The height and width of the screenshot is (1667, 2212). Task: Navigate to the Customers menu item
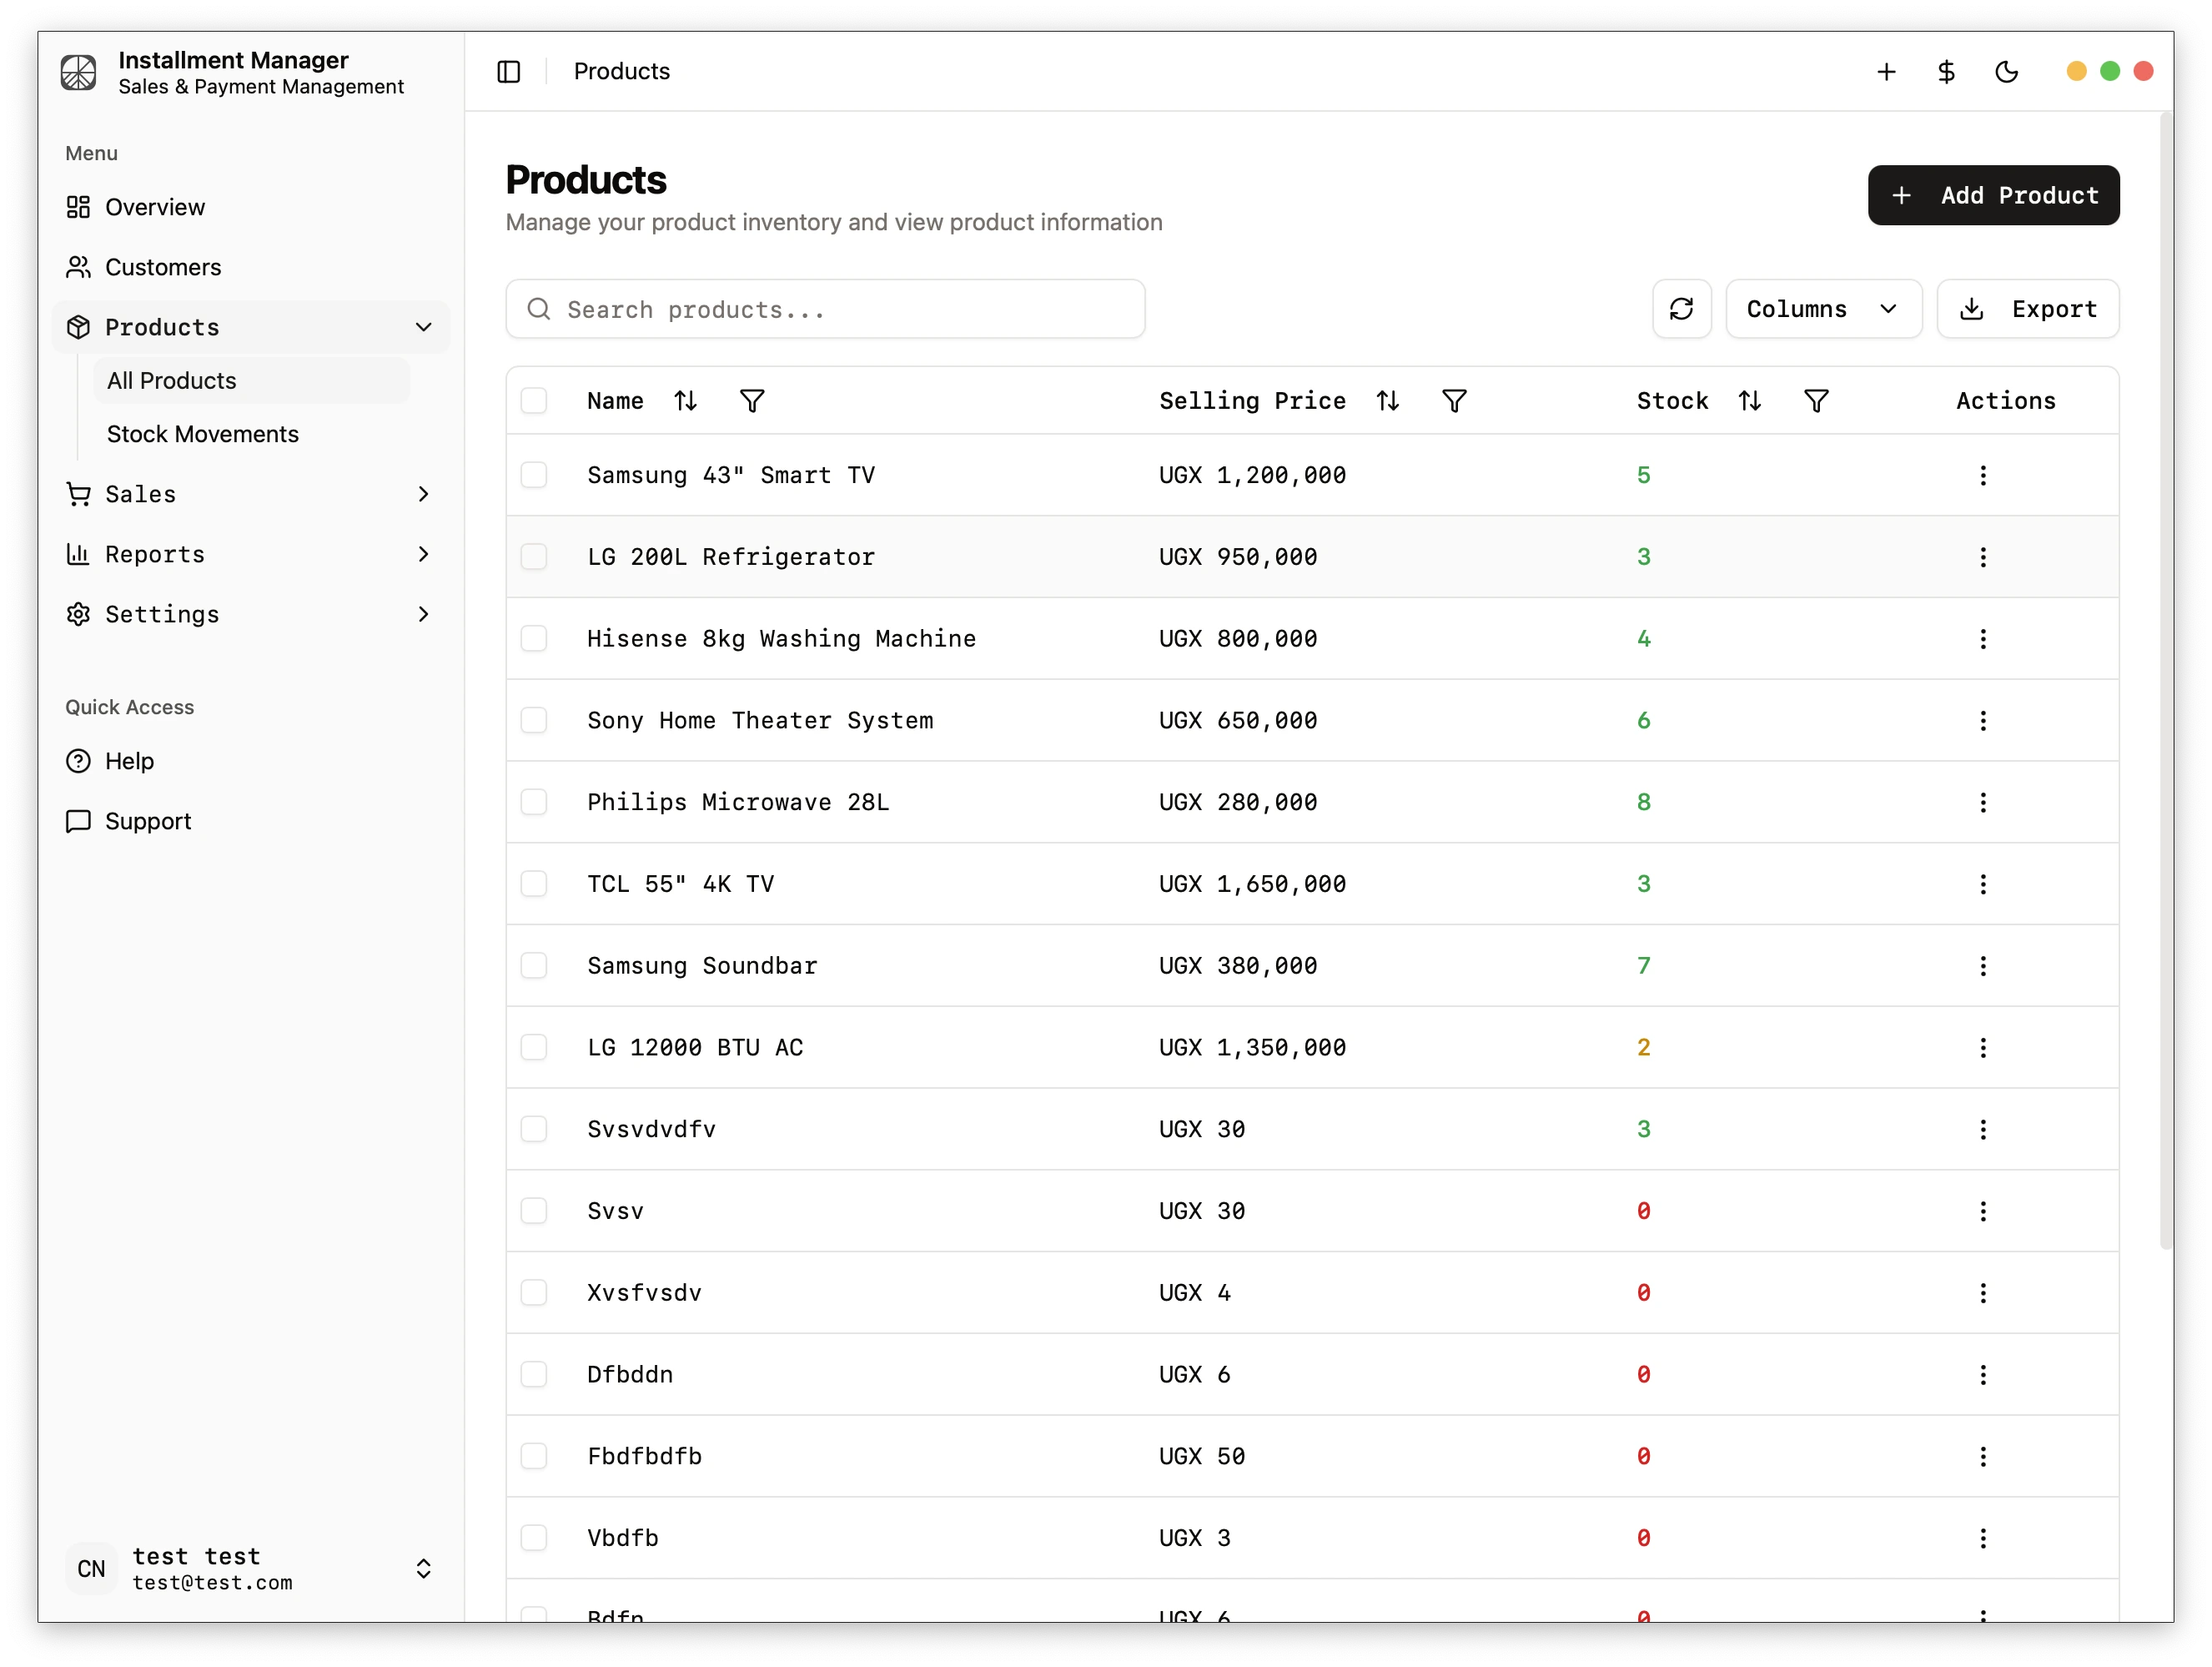point(163,267)
